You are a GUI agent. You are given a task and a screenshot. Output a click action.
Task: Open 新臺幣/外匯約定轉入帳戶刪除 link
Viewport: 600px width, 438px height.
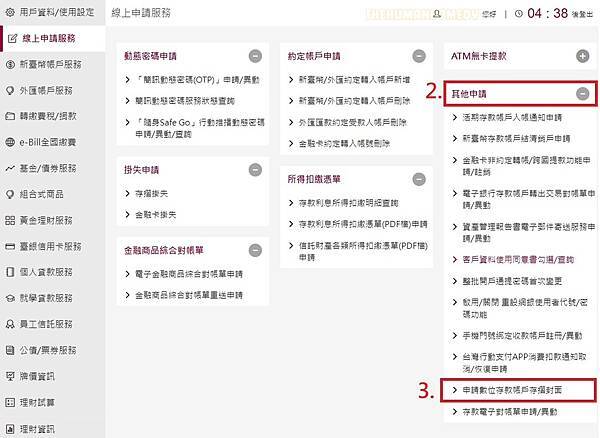(x=354, y=101)
